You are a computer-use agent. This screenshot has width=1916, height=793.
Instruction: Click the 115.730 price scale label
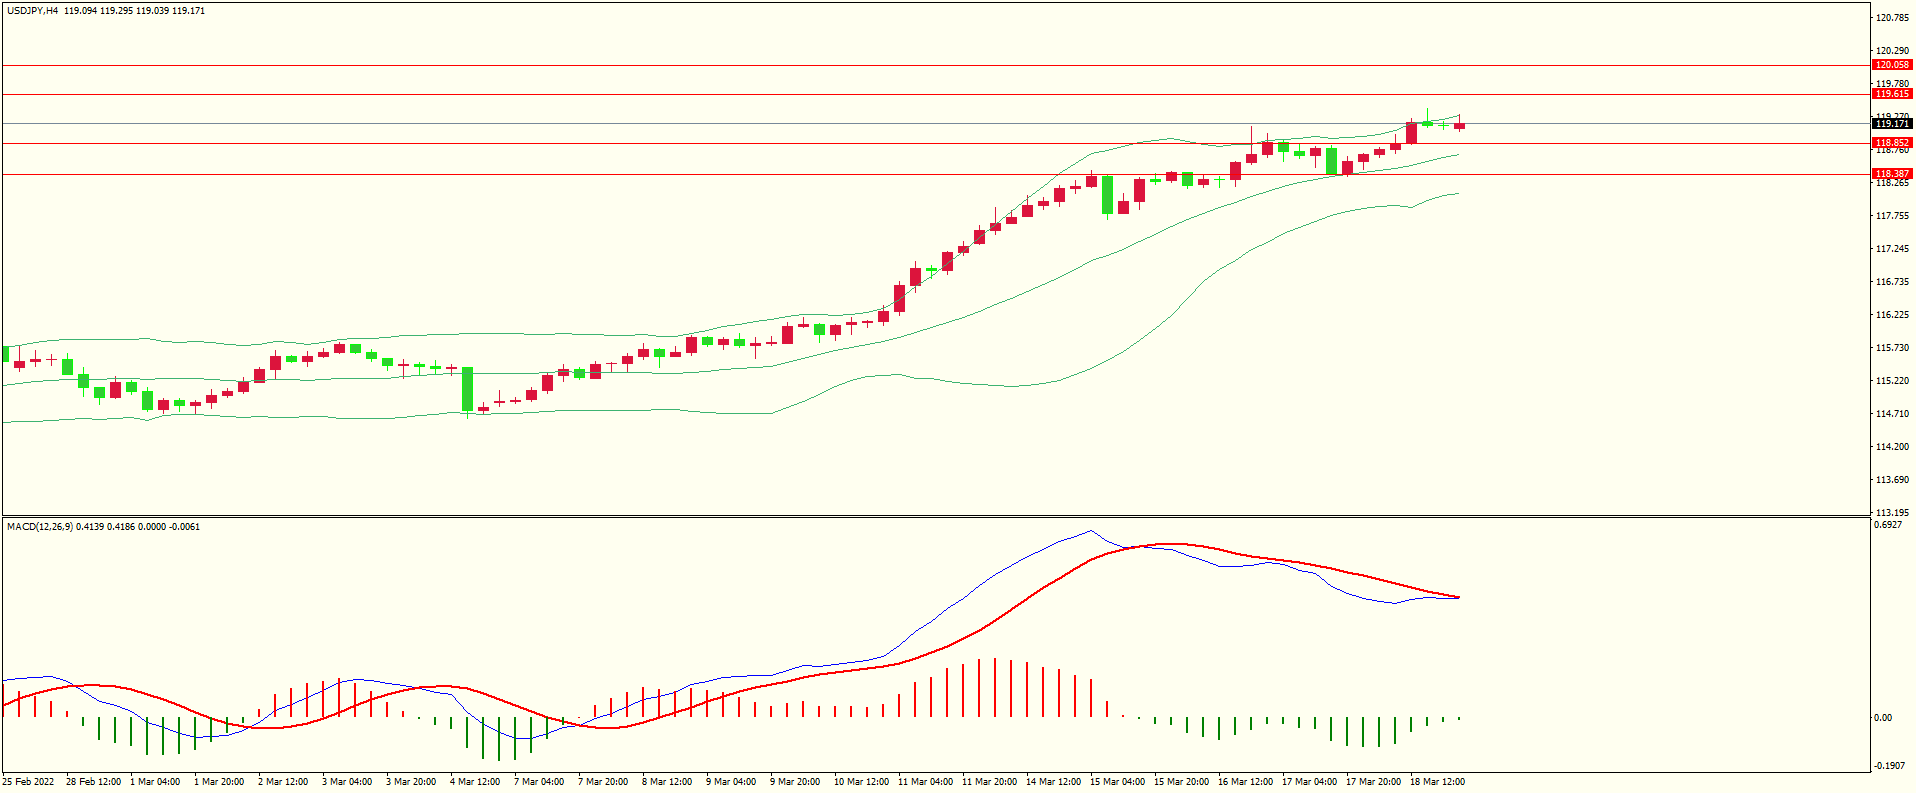[1893, 348]
